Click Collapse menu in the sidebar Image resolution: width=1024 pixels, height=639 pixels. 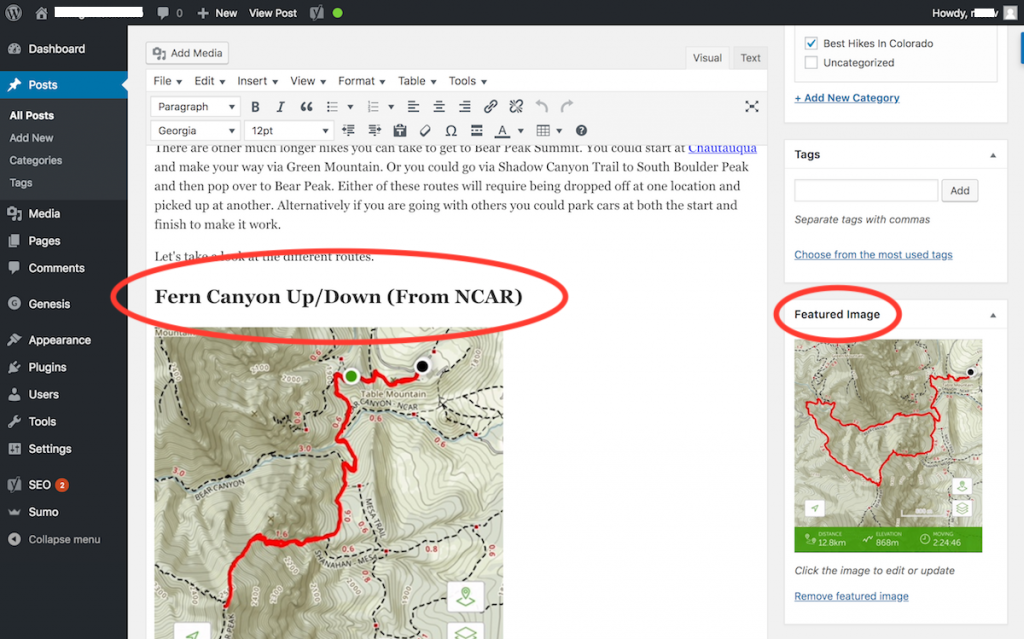(x=63, y=539)
